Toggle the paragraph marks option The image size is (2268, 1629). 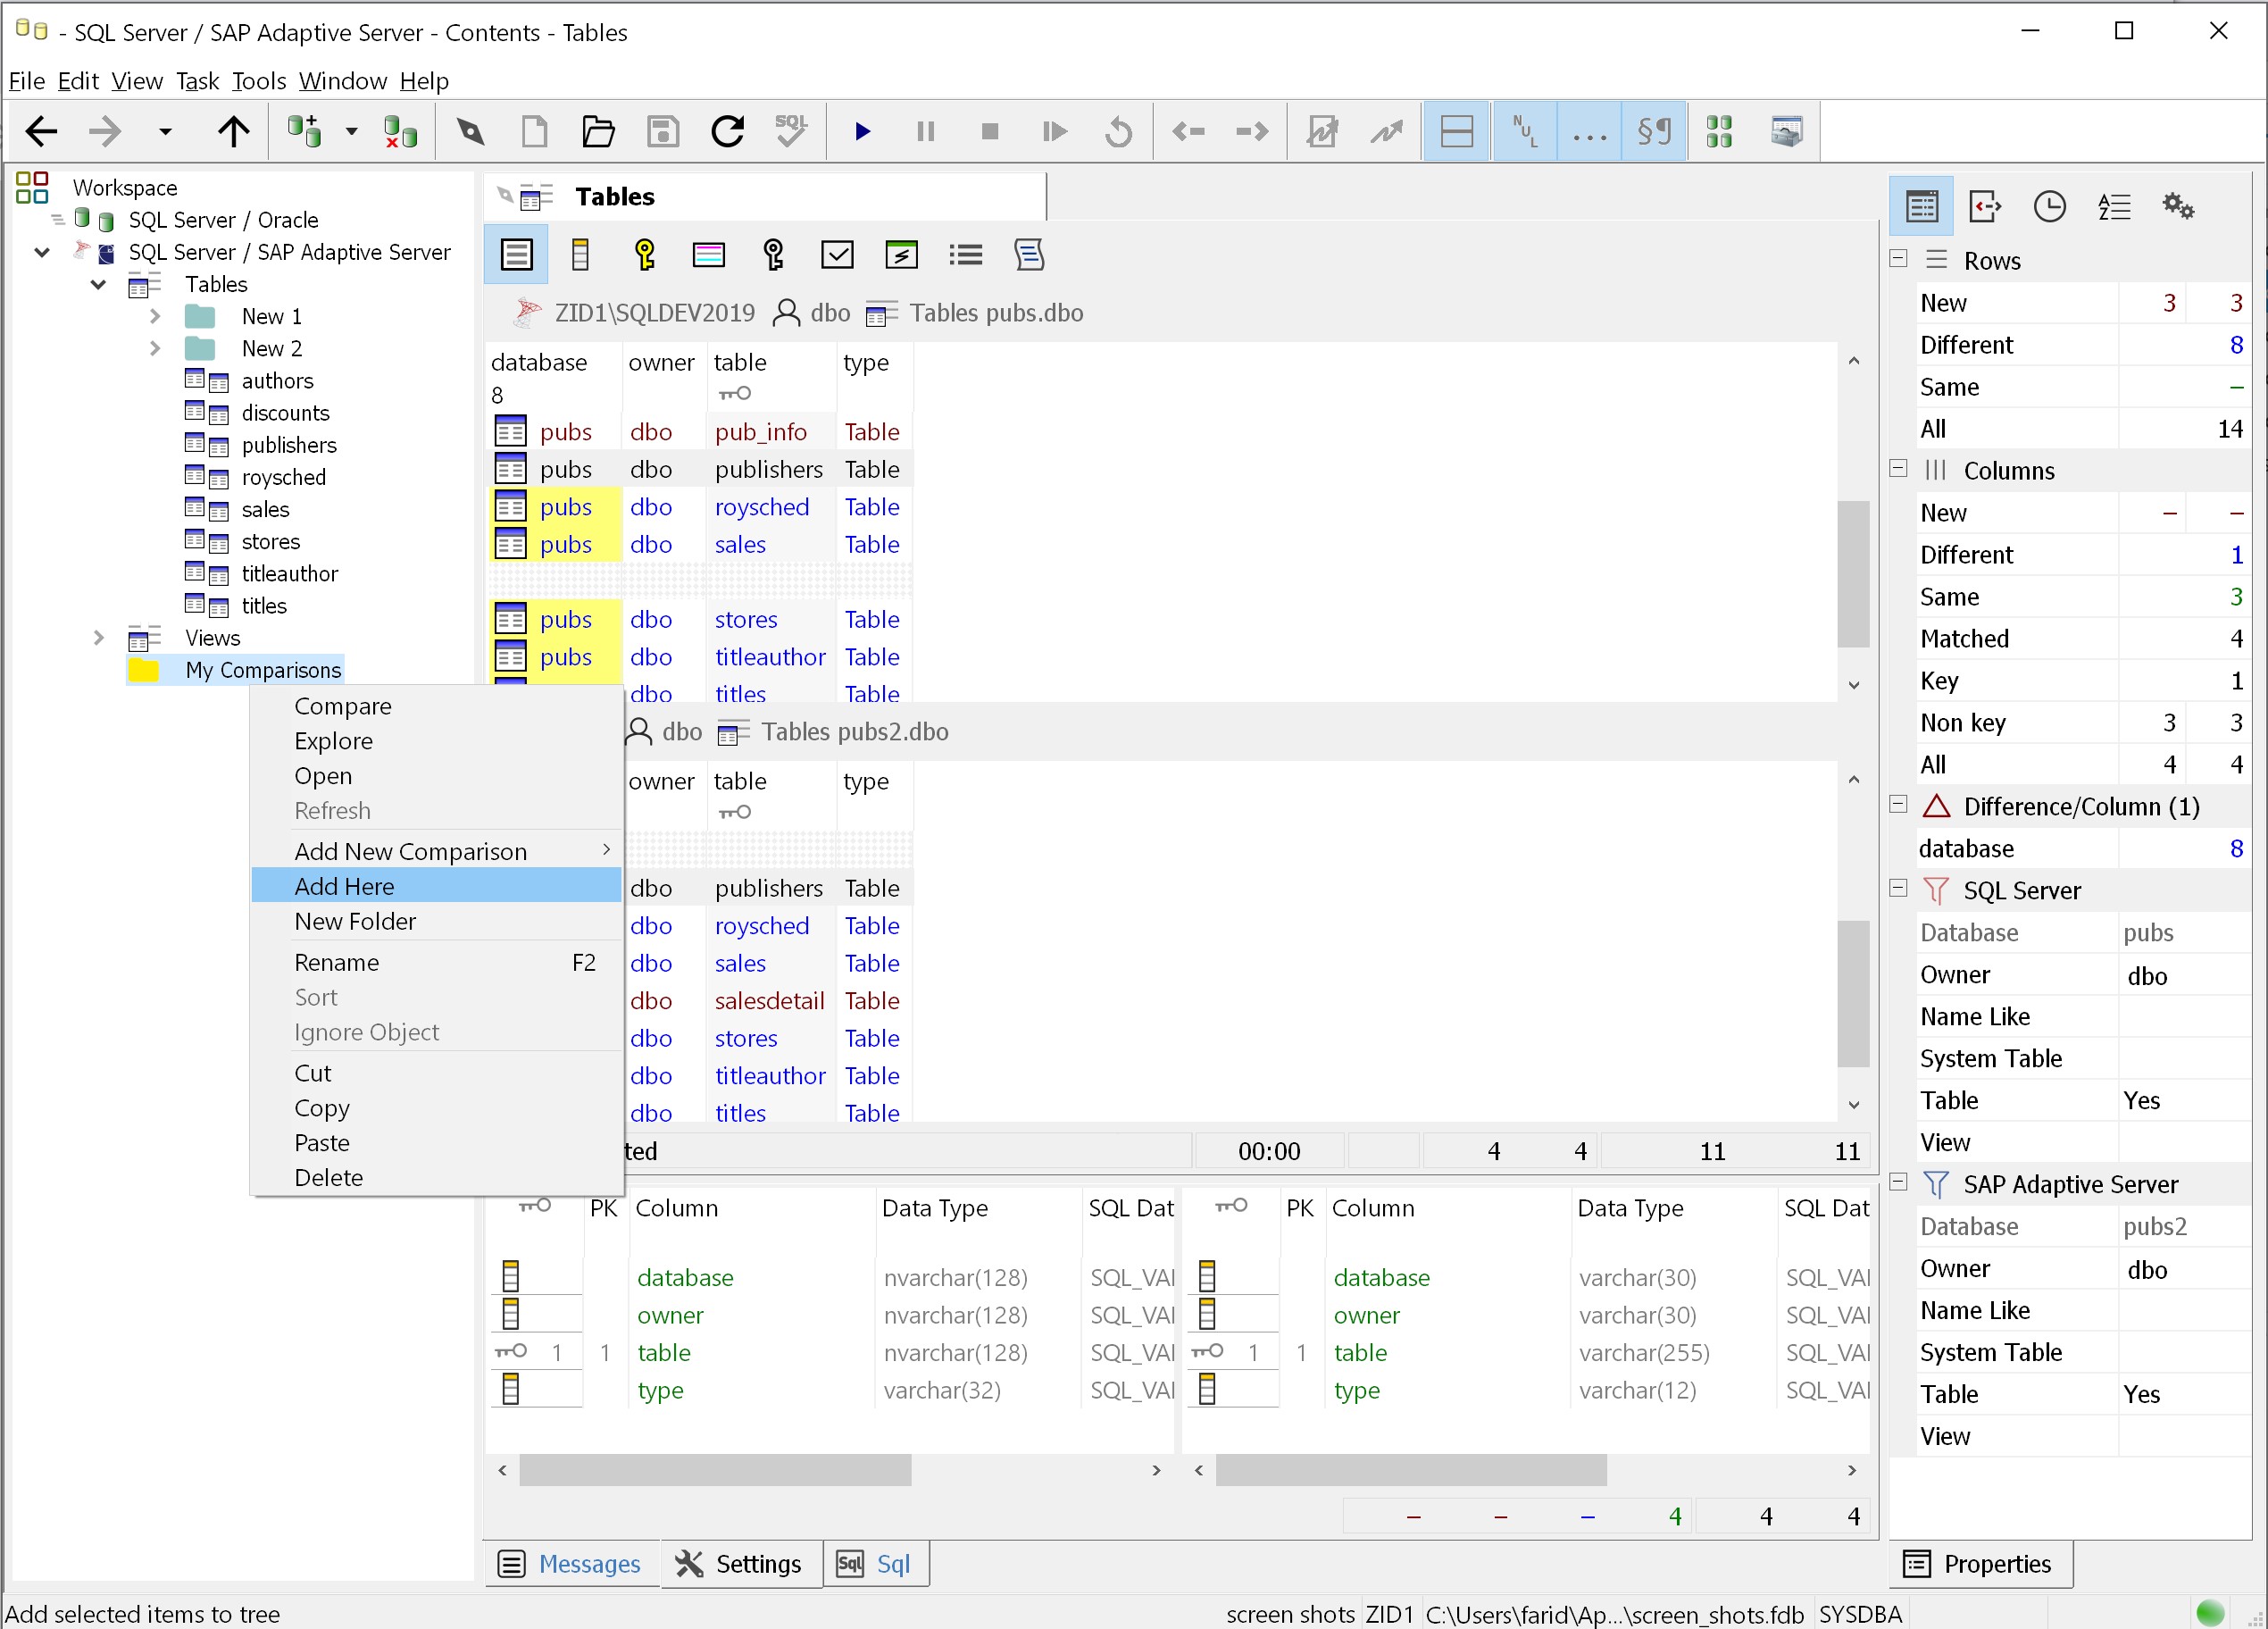[1654, 131]
